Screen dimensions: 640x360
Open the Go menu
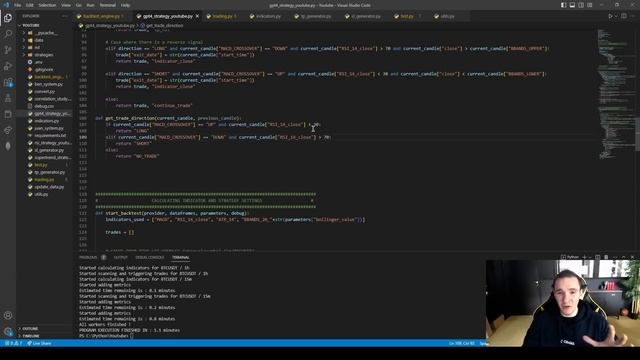coord(79,5)
